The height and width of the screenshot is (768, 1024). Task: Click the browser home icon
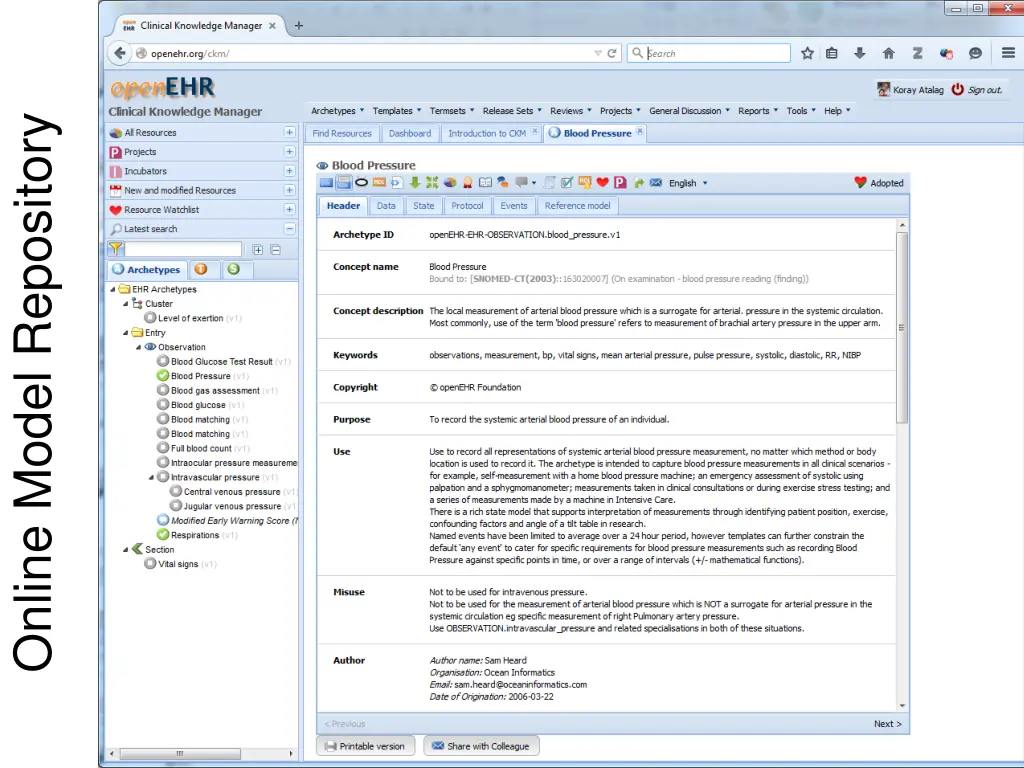click(888, 54)
